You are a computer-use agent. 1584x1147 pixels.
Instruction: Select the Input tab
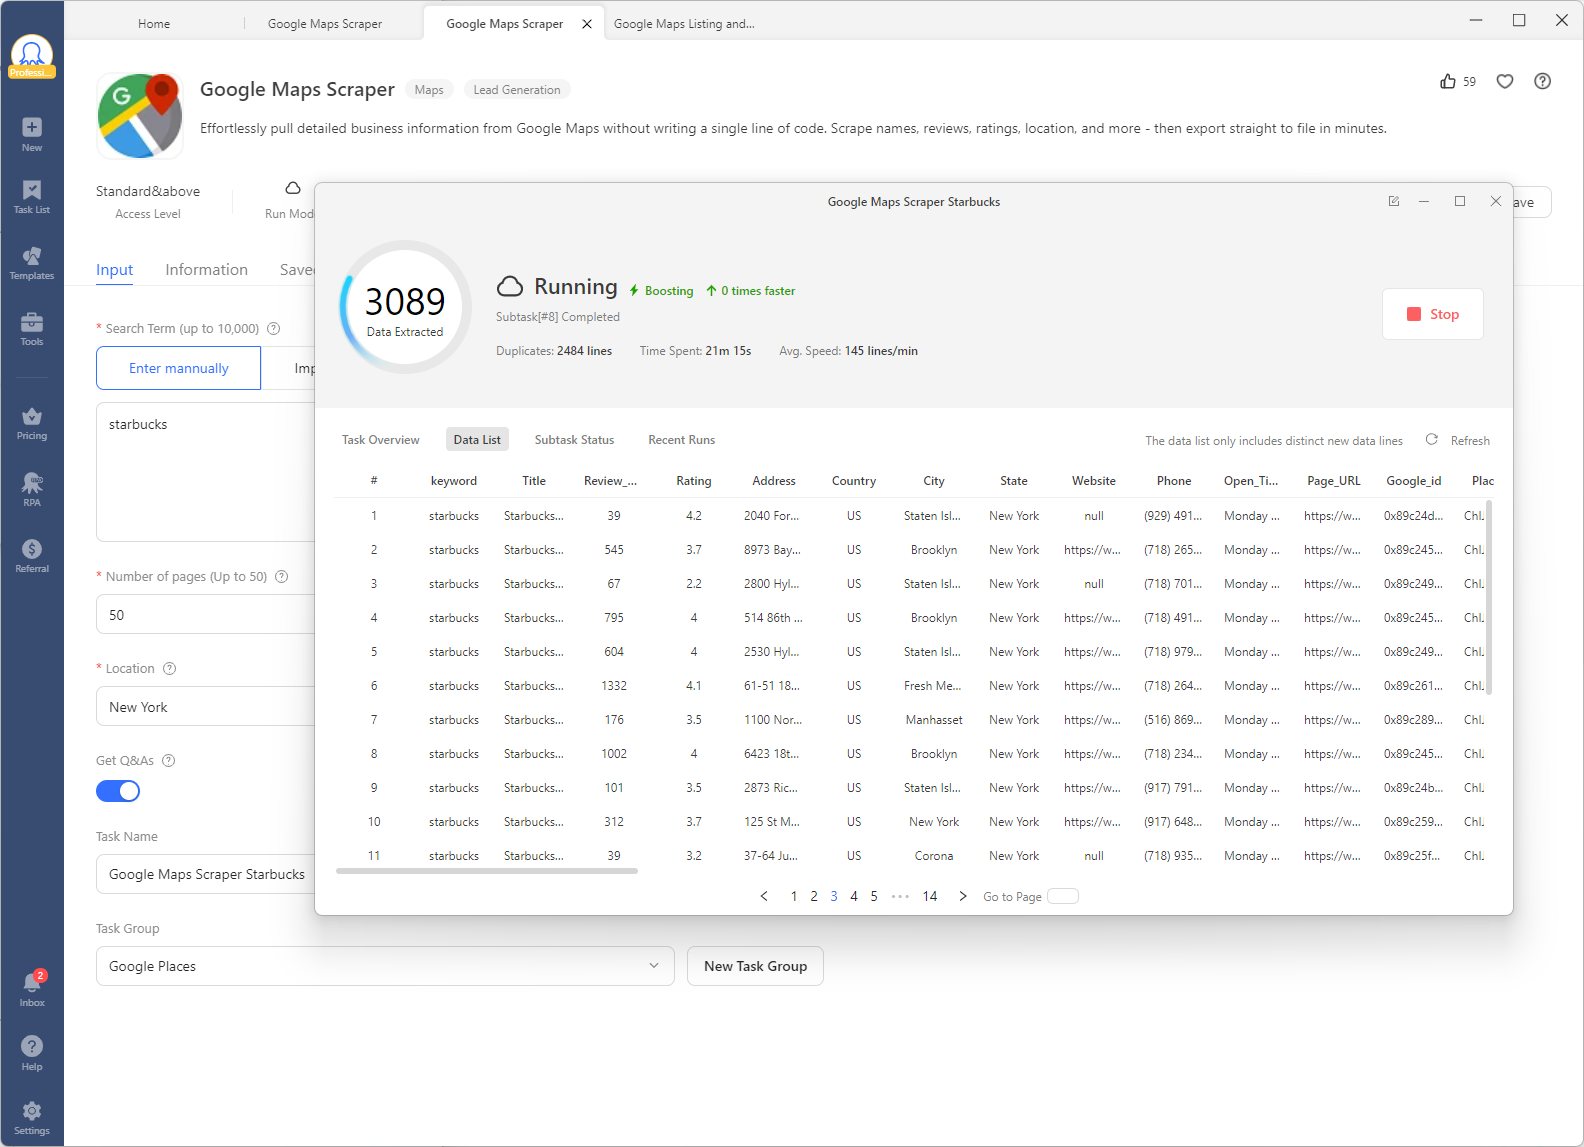[115, 270]
